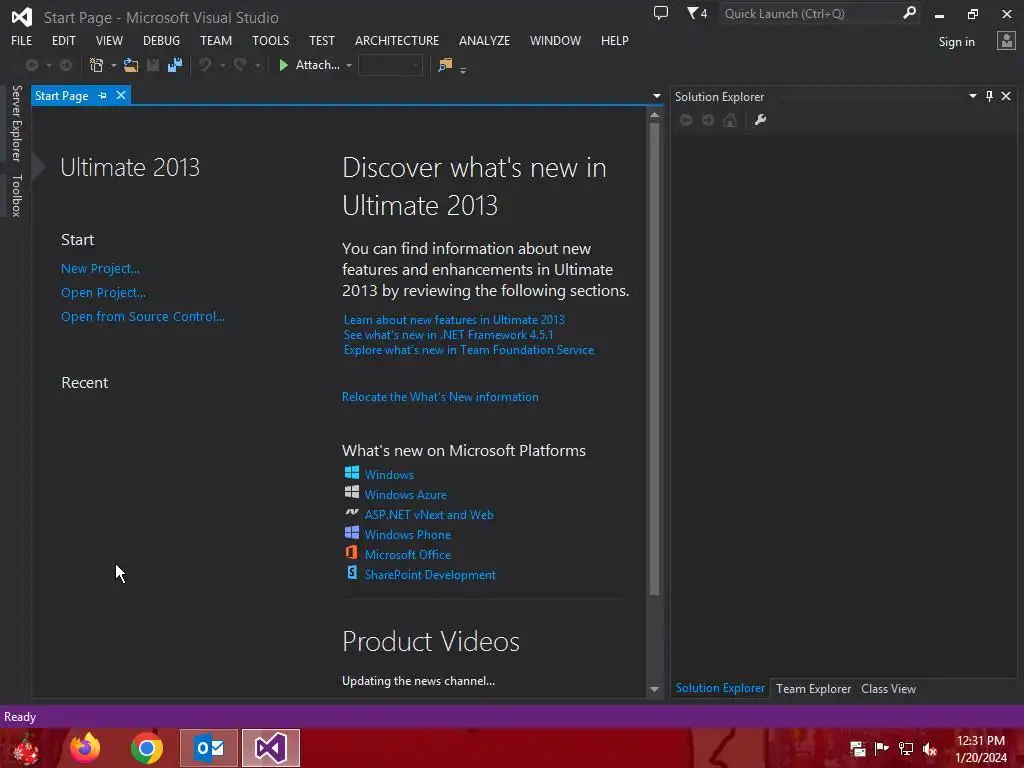
Task: Open the active documents list dropdown
Action: [656, 96]
